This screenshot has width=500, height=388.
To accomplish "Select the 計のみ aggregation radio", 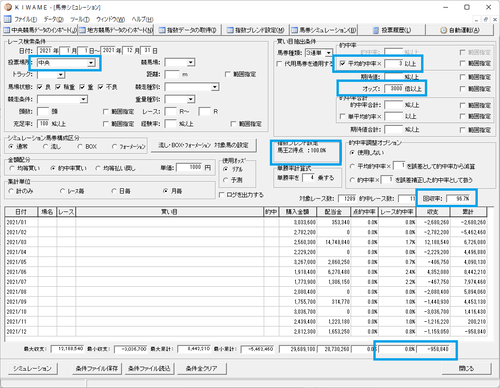I will (x=11, y=191).
